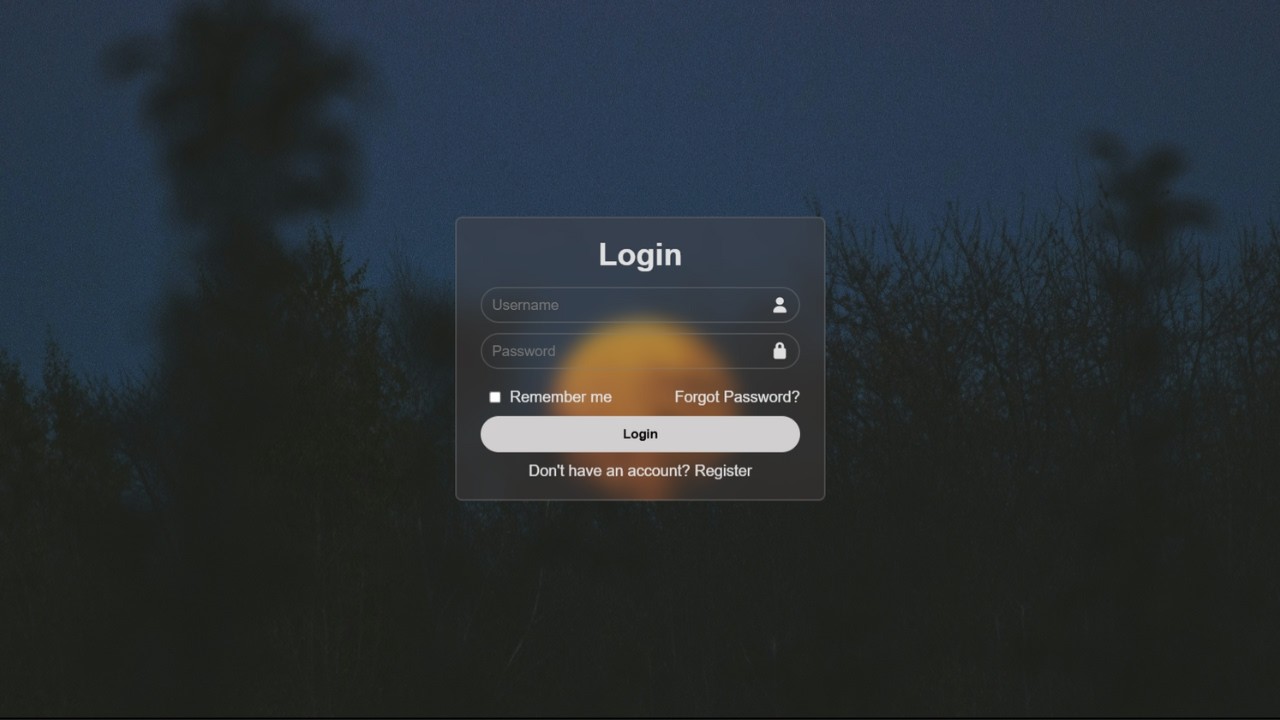Follow the Register link
Screen dimensions: 1280x720
click(x=723, y=471)
